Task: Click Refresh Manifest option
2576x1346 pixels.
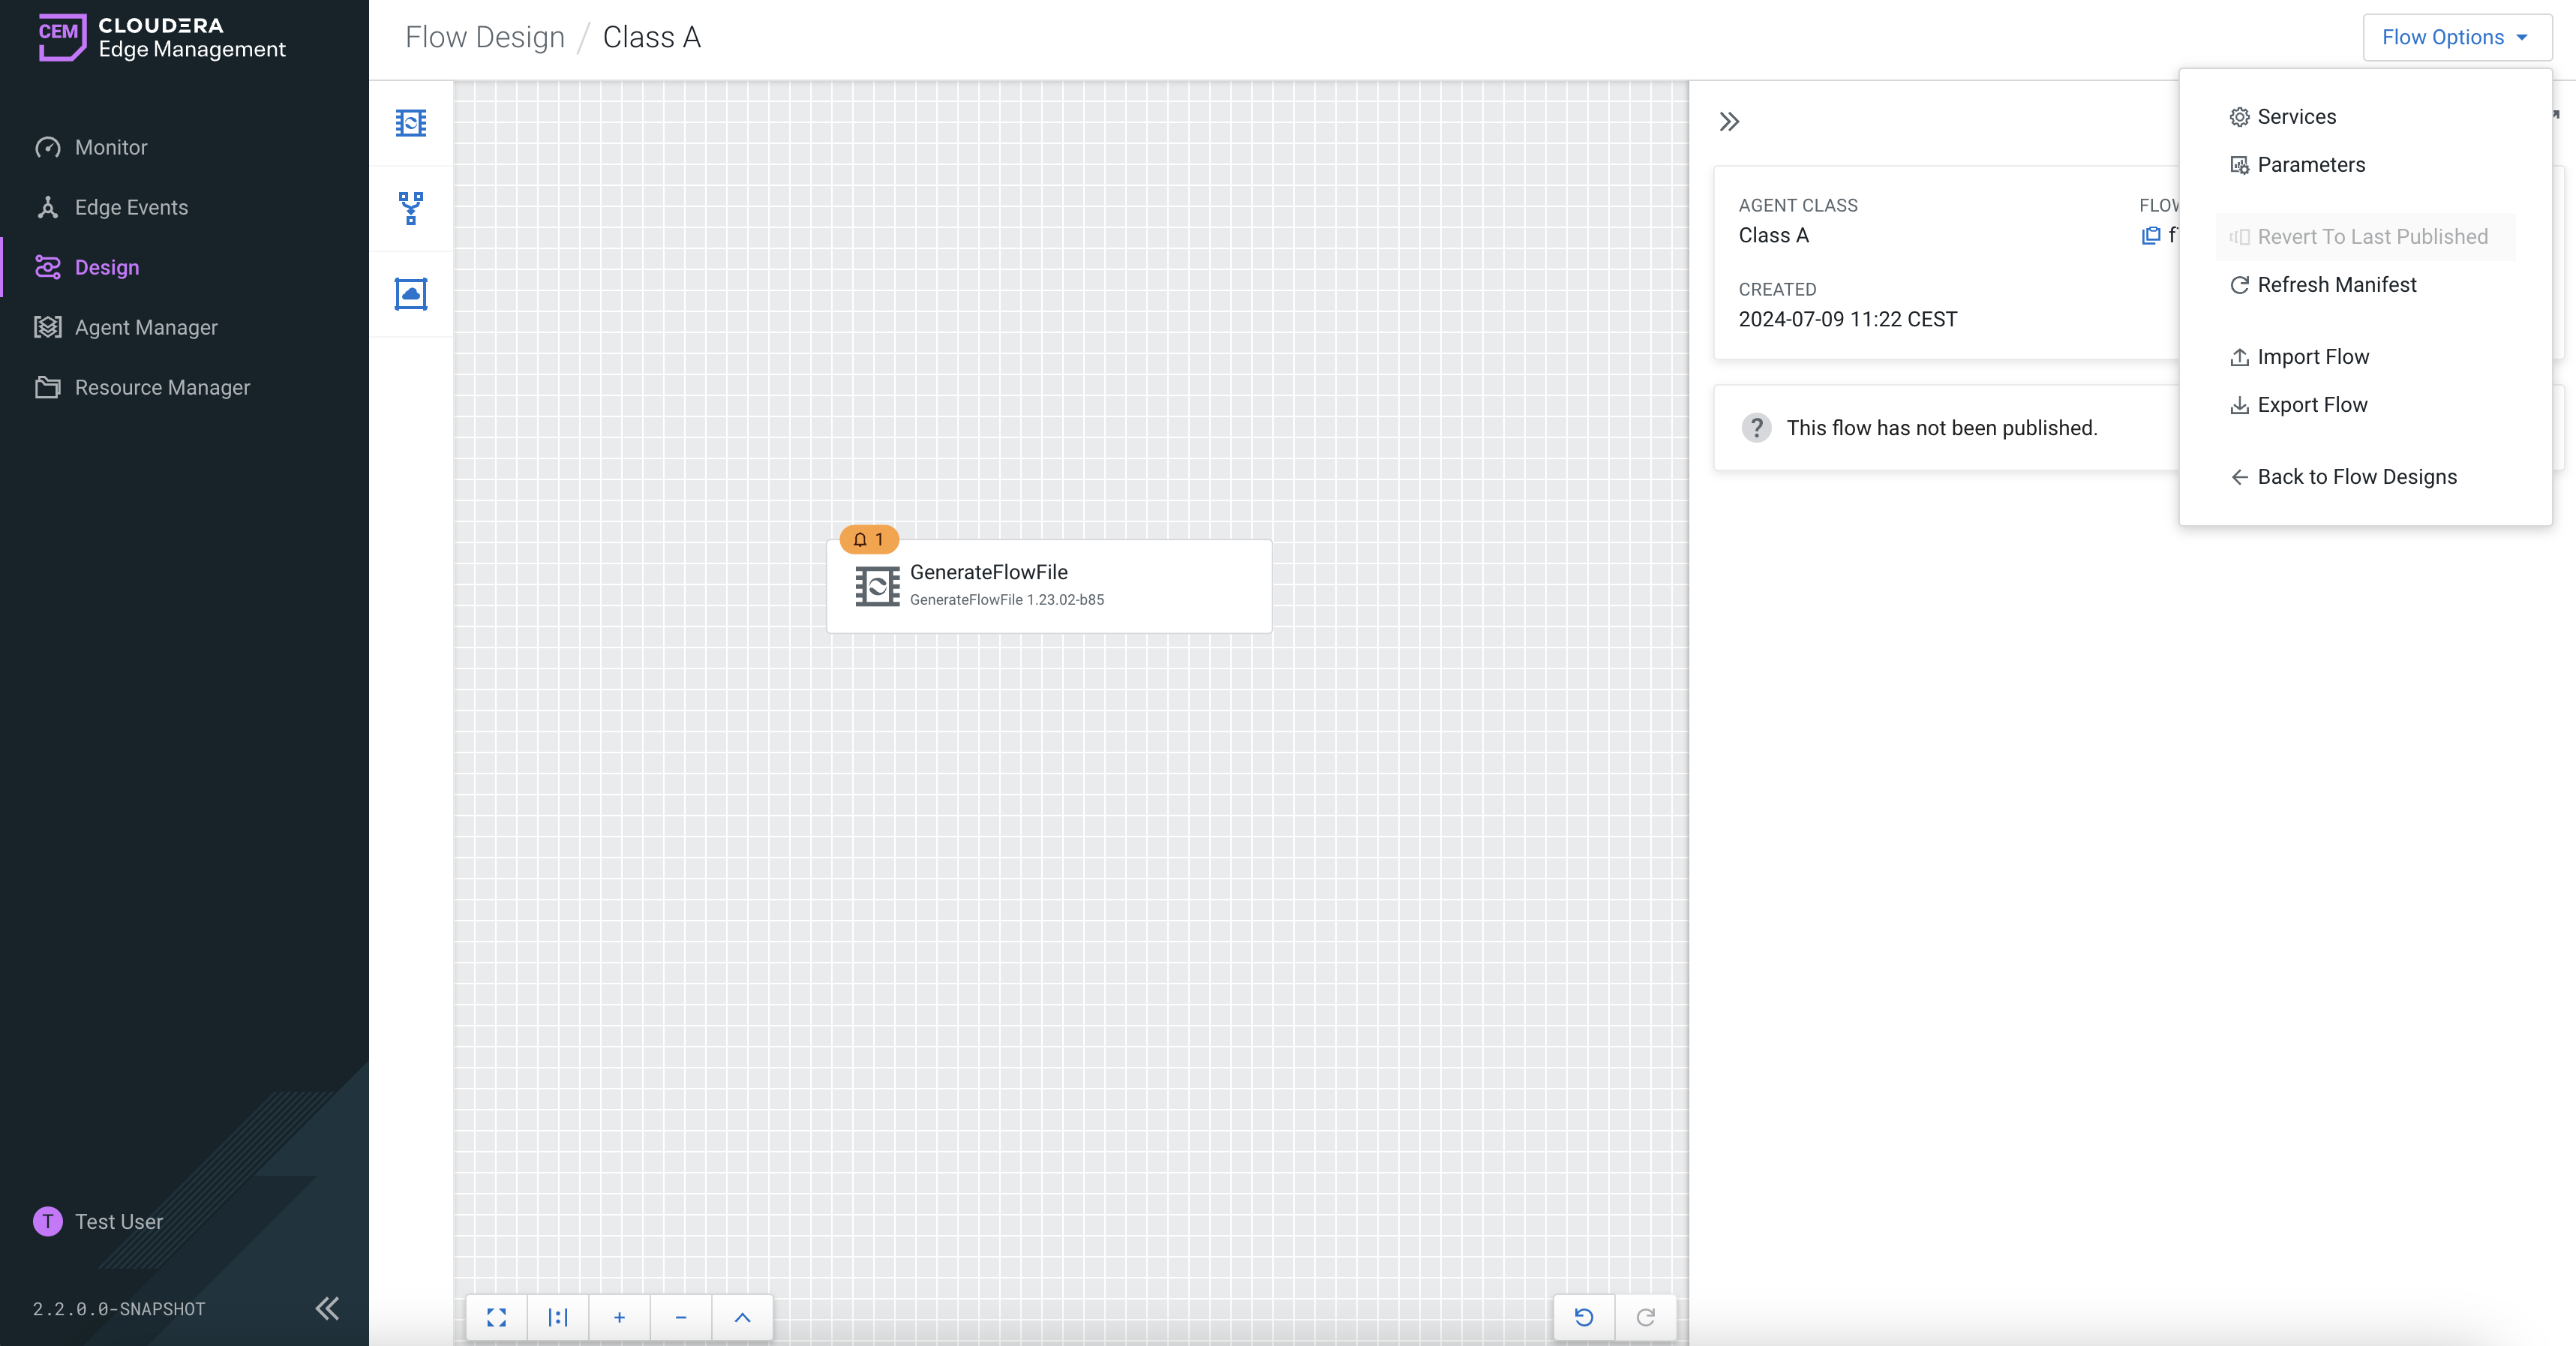Action: pyautogui.click(x=2336, y=285)
